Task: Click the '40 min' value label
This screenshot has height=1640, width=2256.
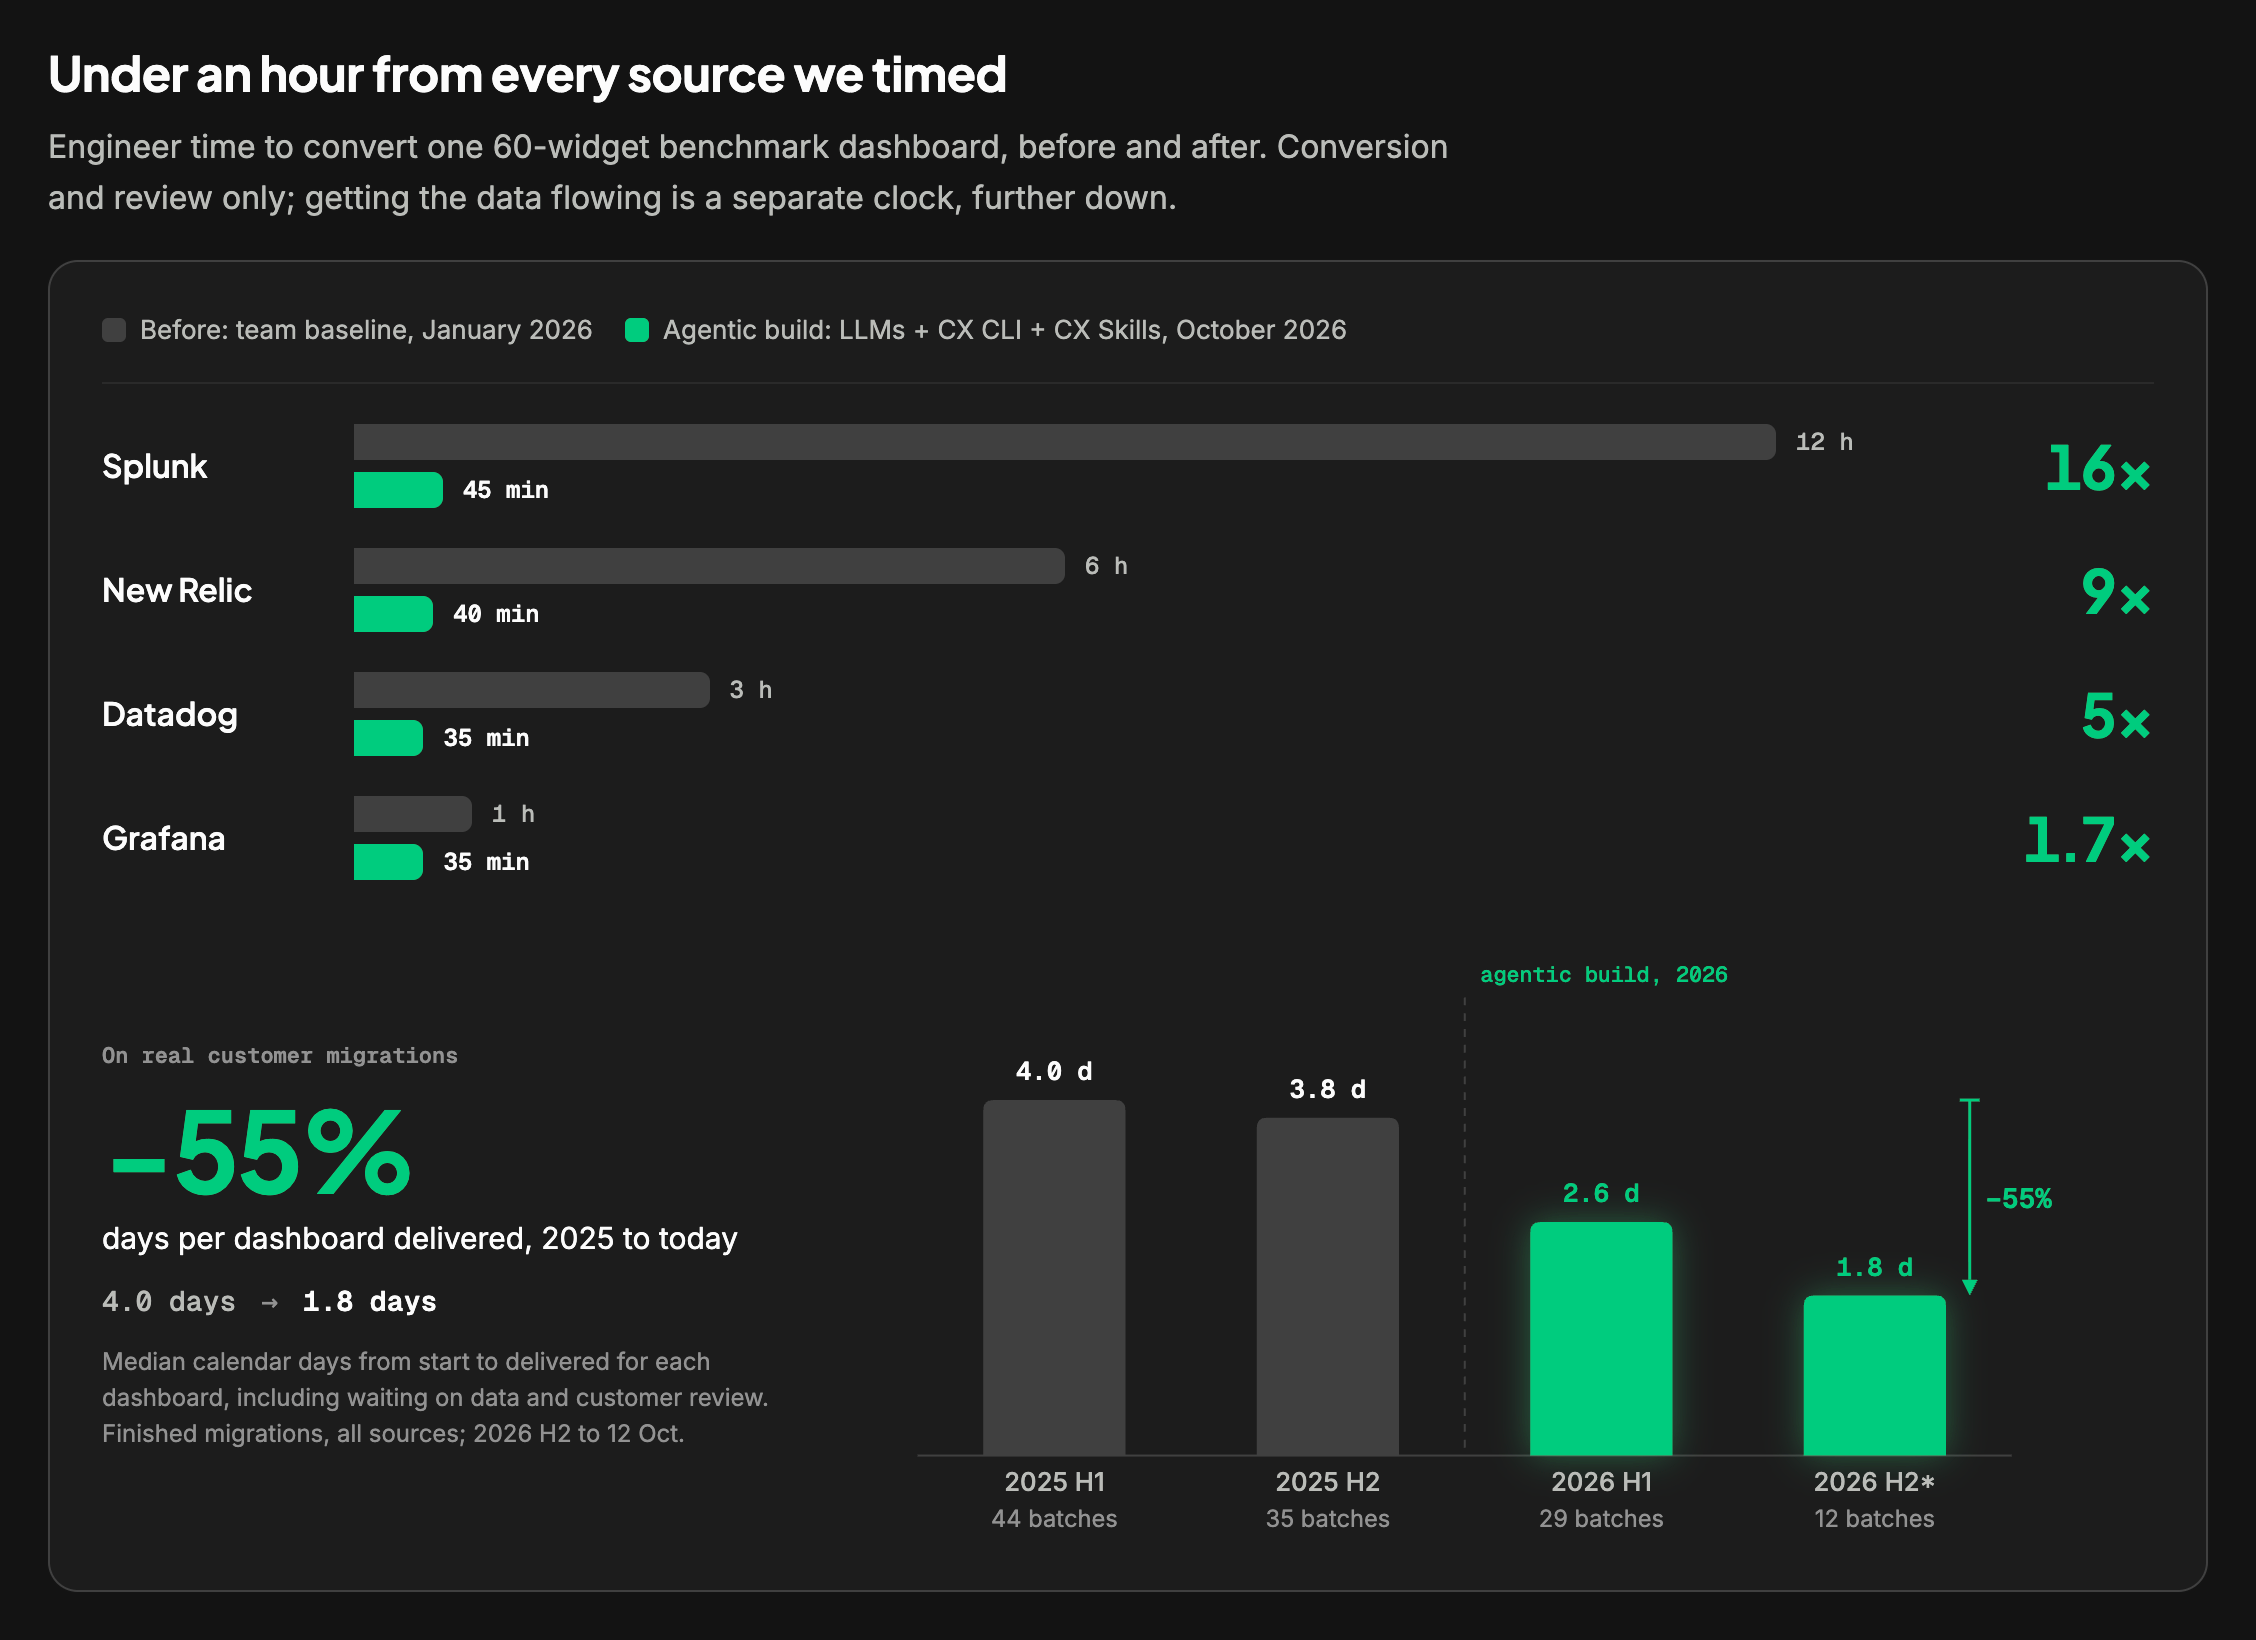Action: 496,614
